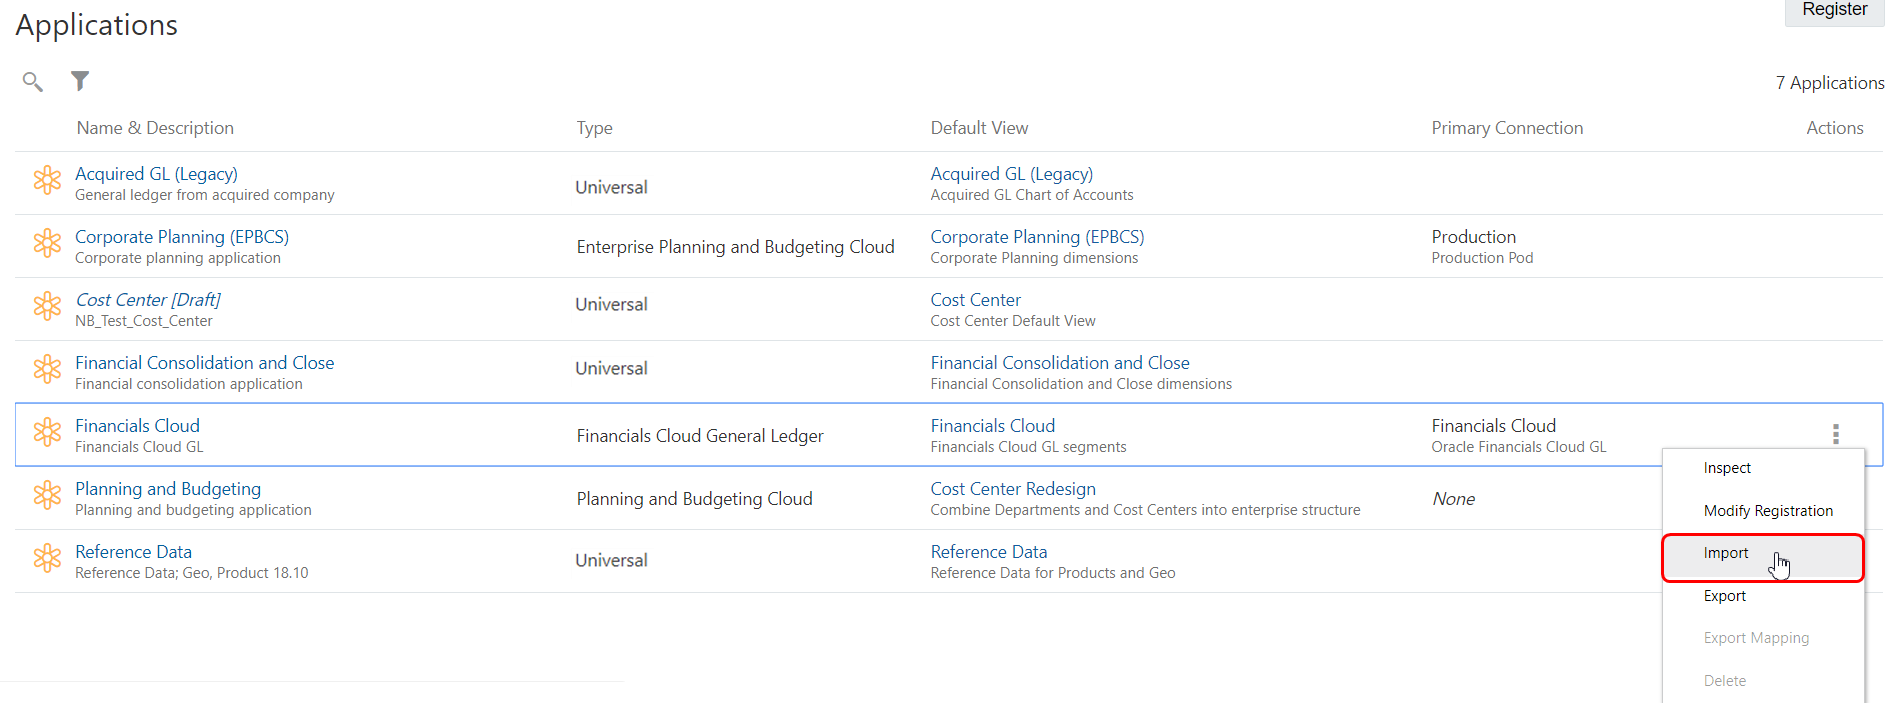Select Delete in the actions menu

1724,681
